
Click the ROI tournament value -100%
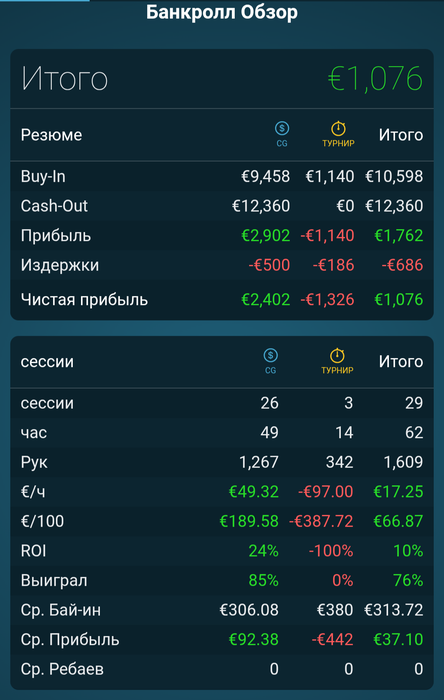tap(331, 551)
